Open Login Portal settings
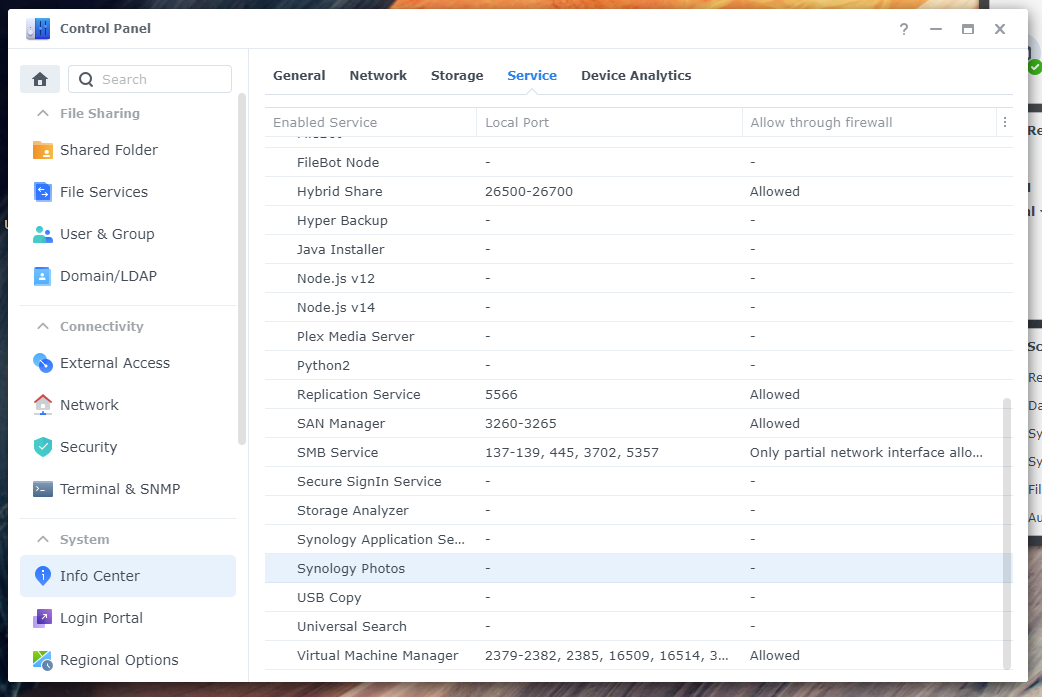This screenshot has height=697, width=1042. 128,618
